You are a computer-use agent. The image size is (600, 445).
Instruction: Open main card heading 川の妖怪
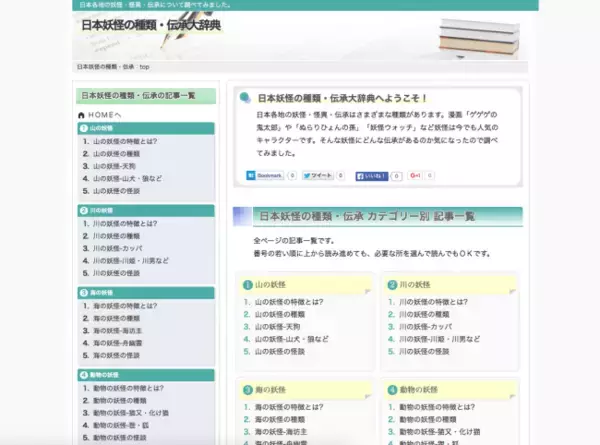(x=415, y=285)
